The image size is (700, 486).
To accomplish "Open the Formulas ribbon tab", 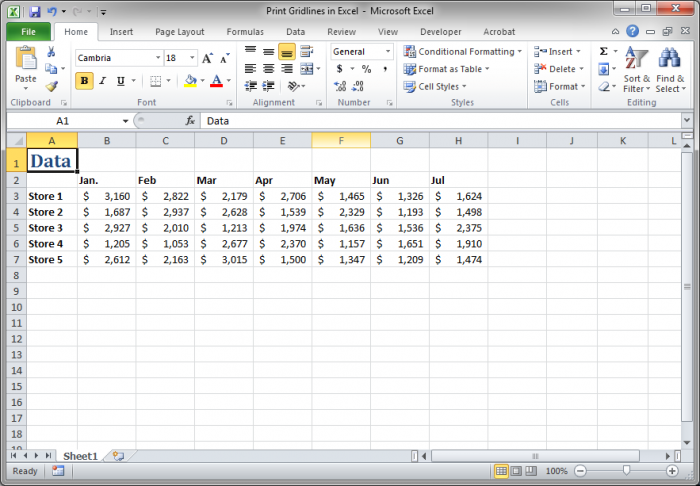I will point(245,32).
